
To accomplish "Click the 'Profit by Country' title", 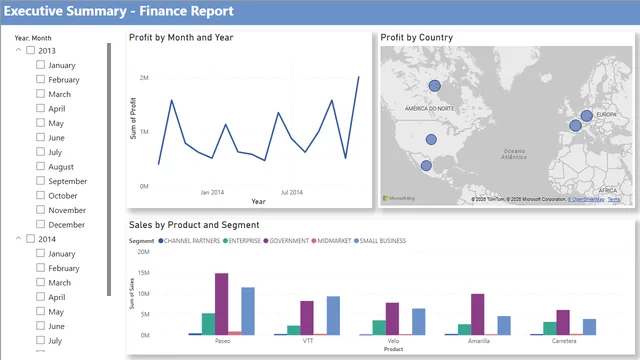I will point(417,38).
